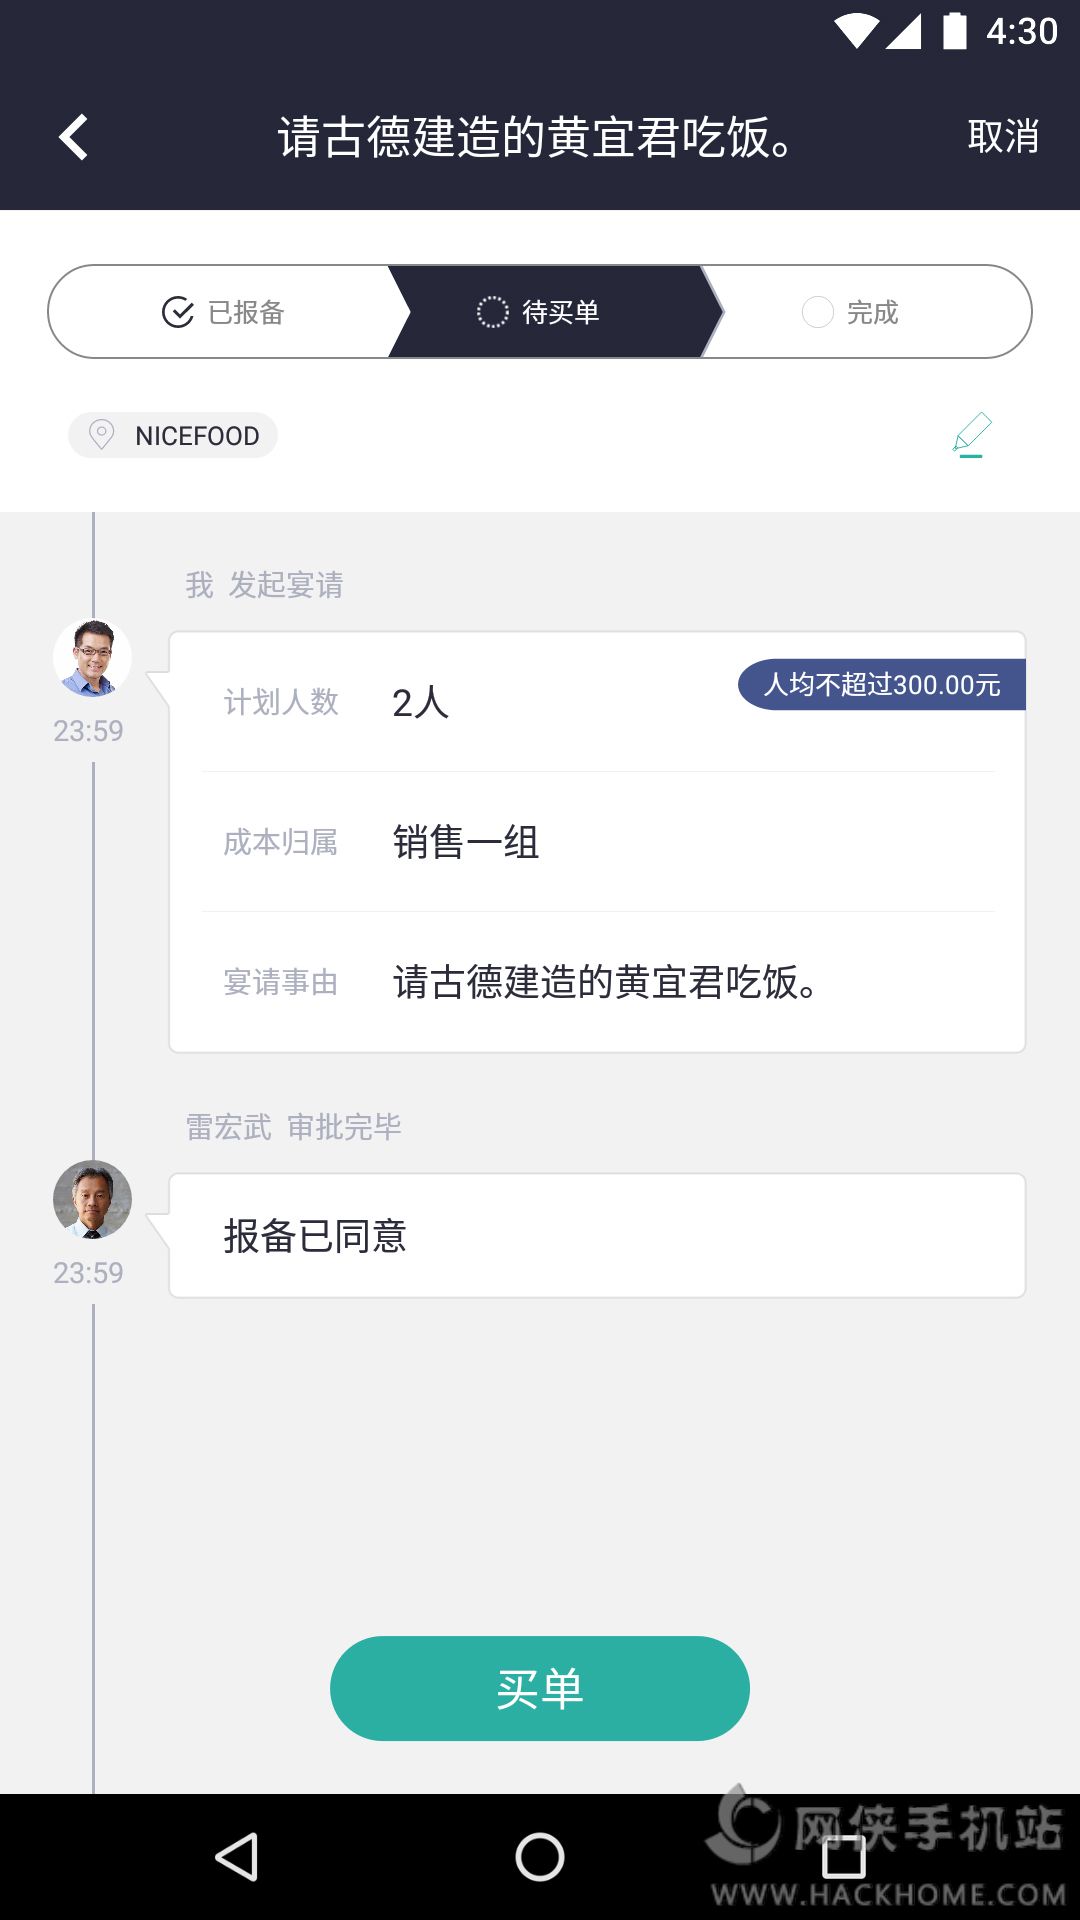
Task: Tap the NICEFOOD location chip
Action: tap(174, 435)
